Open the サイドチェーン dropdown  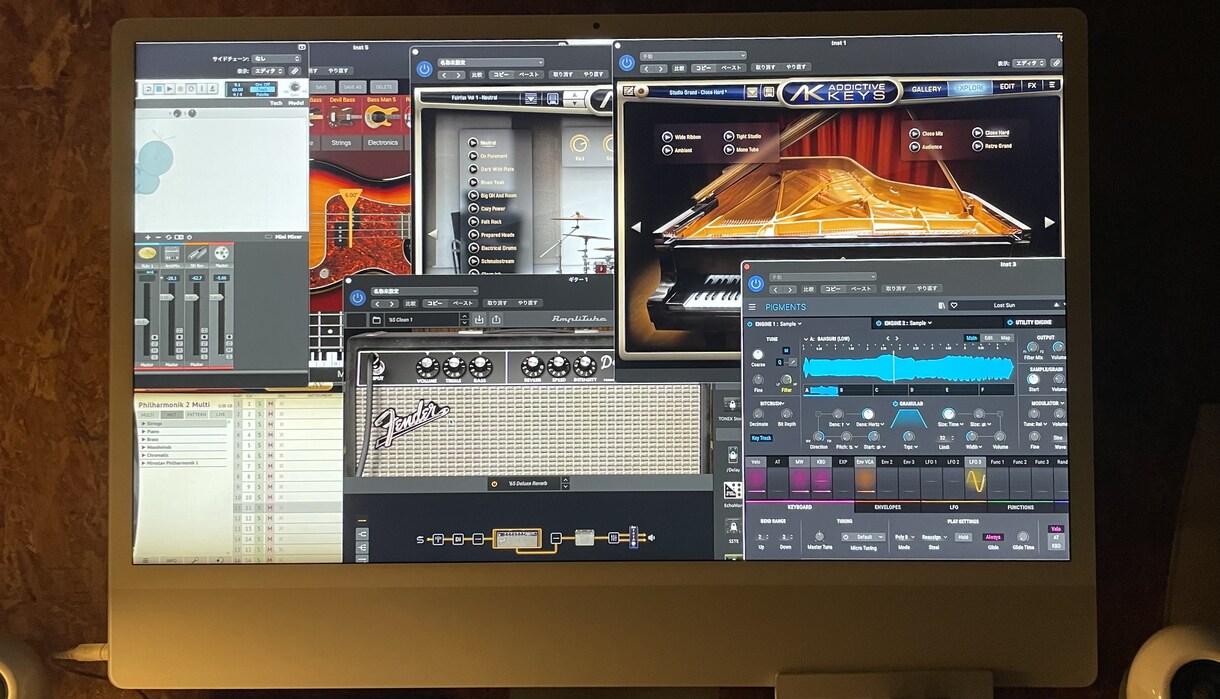(x=276, y=59)
